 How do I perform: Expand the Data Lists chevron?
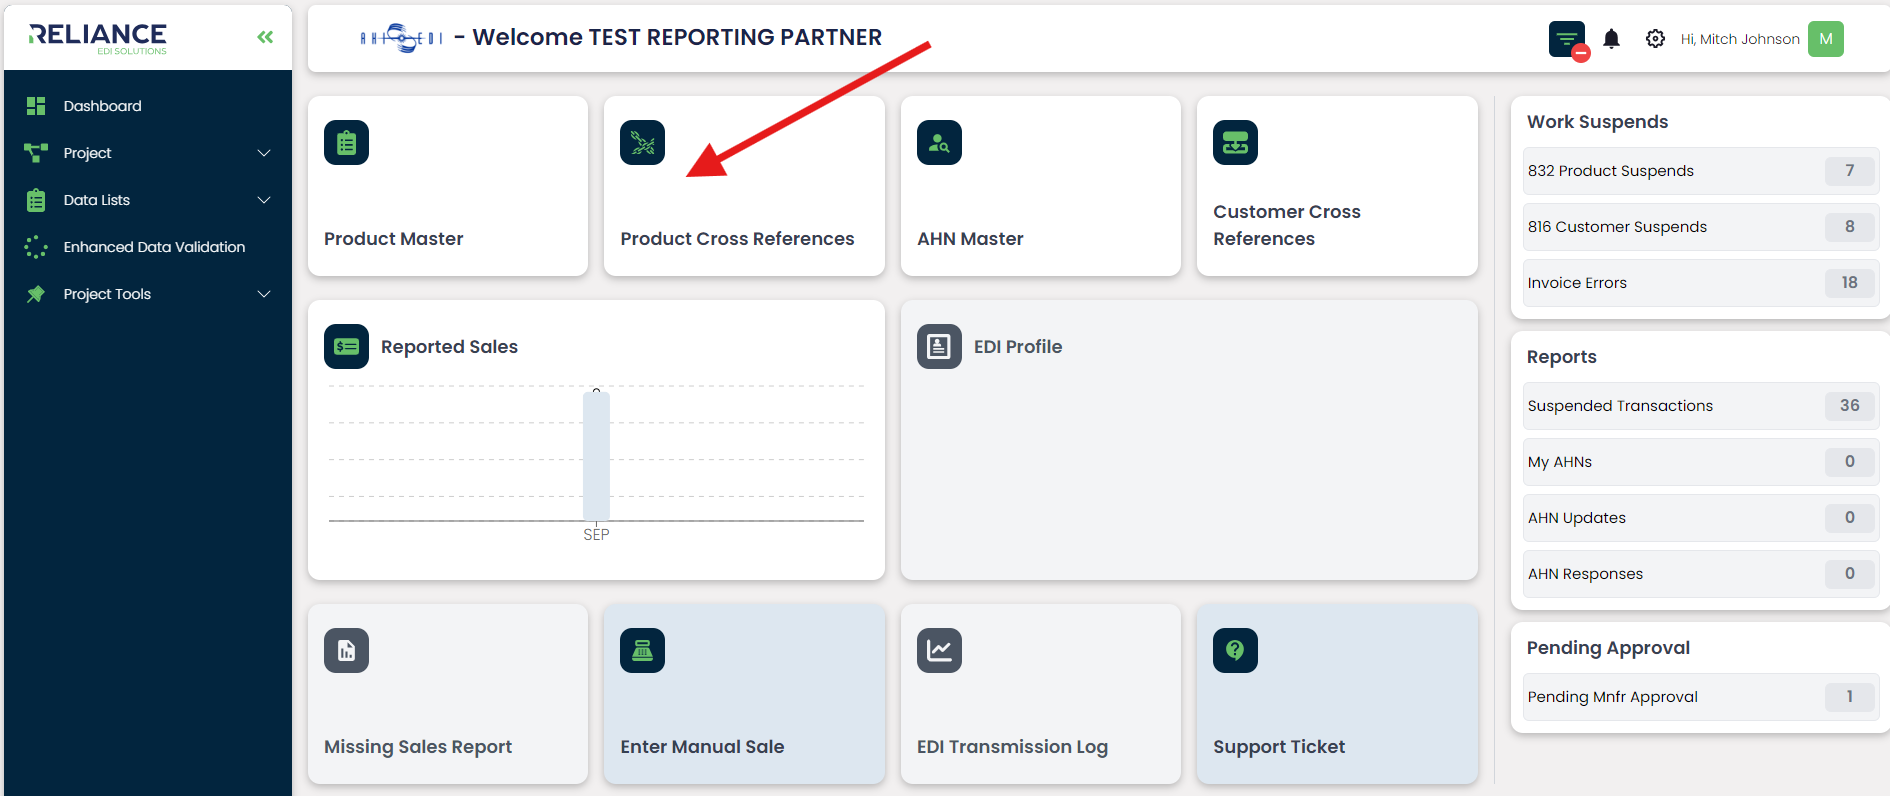click(264, 200)
